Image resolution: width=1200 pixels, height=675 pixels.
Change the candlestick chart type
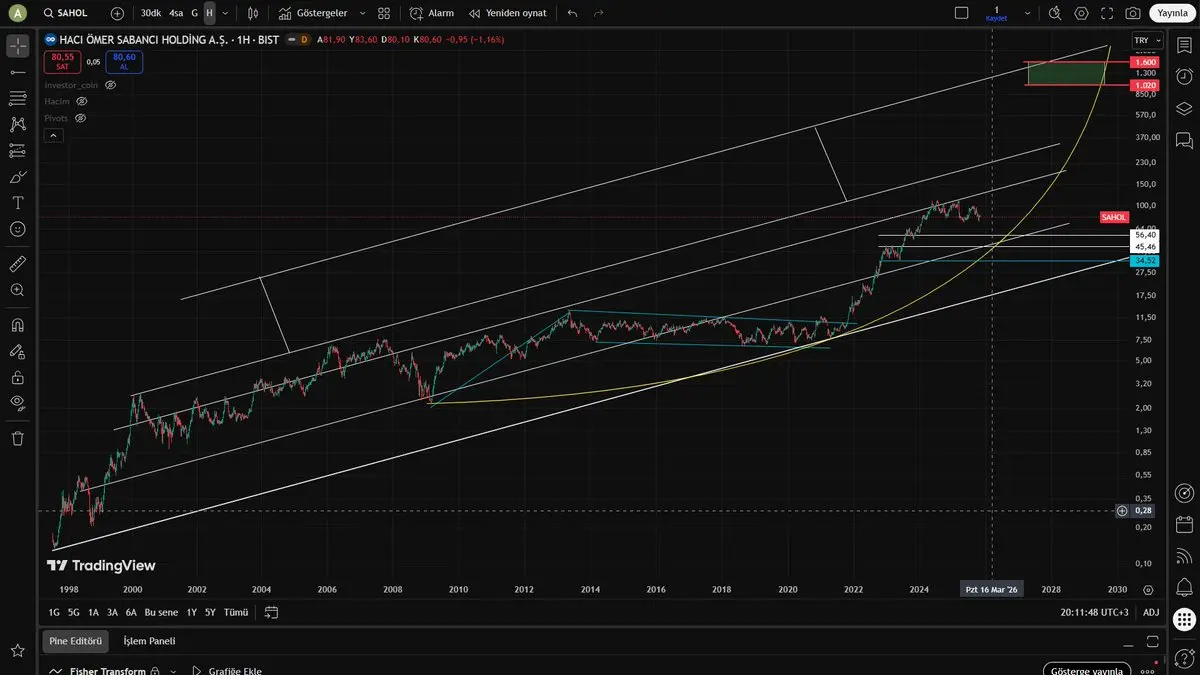click(253, 13)
